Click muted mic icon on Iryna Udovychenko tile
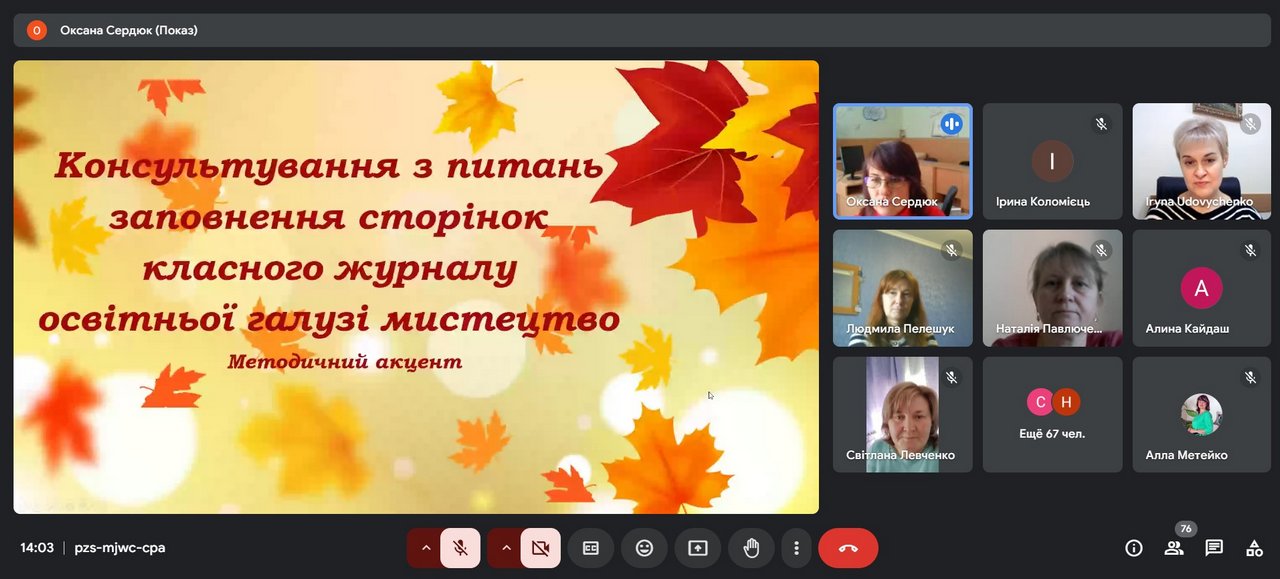Viewport: 1280px width, 579px height. click(1251, 124)
